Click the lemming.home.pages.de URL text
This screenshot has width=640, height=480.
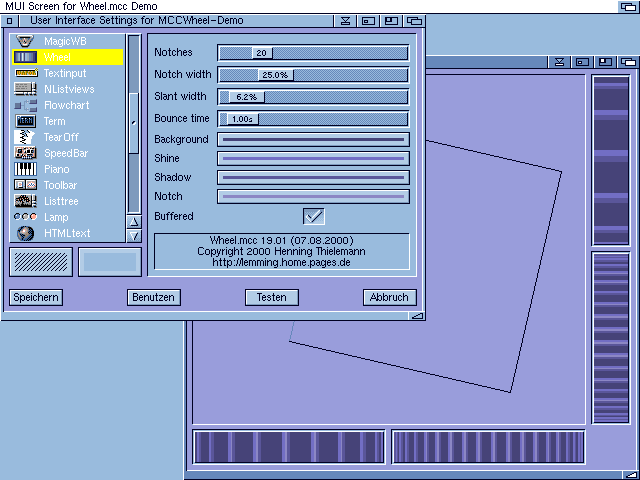281,262
